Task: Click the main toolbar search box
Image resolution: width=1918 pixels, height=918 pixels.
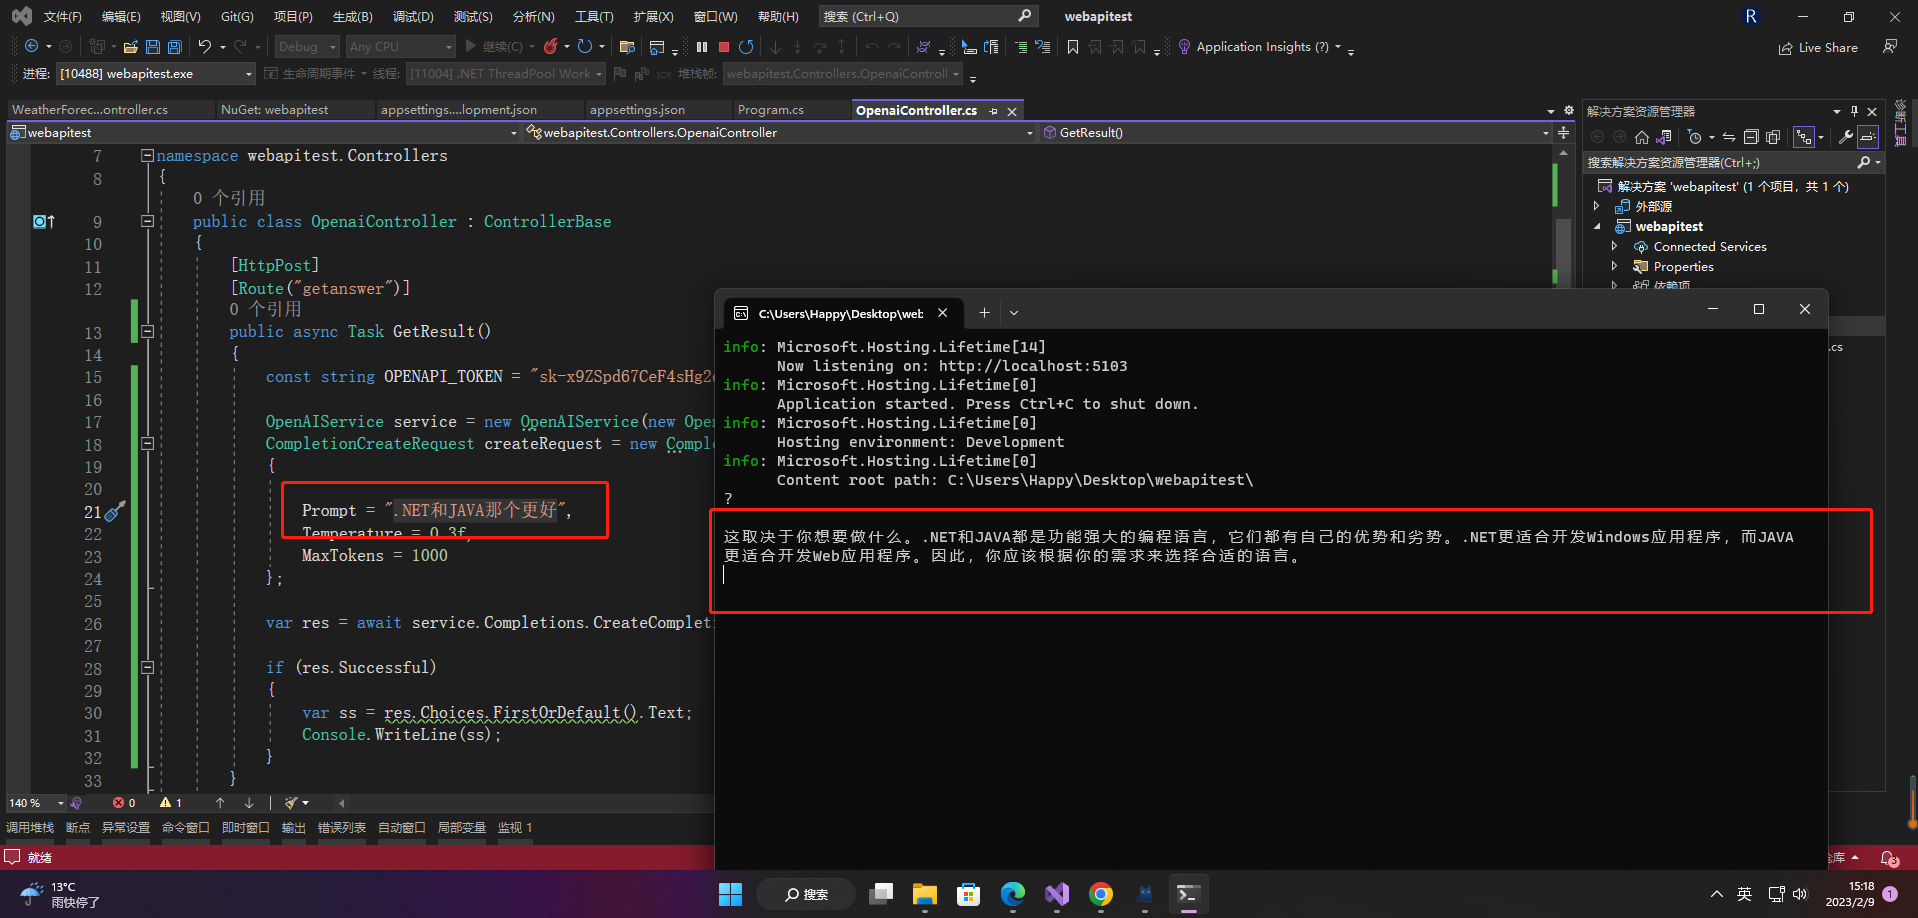Action: (x=927, y=16)
